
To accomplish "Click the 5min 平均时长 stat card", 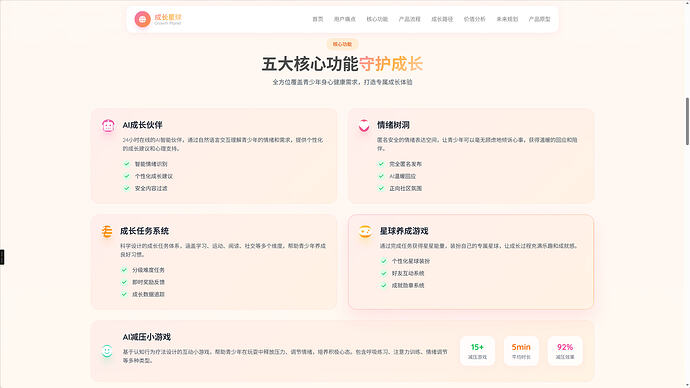I will (521, 351).
